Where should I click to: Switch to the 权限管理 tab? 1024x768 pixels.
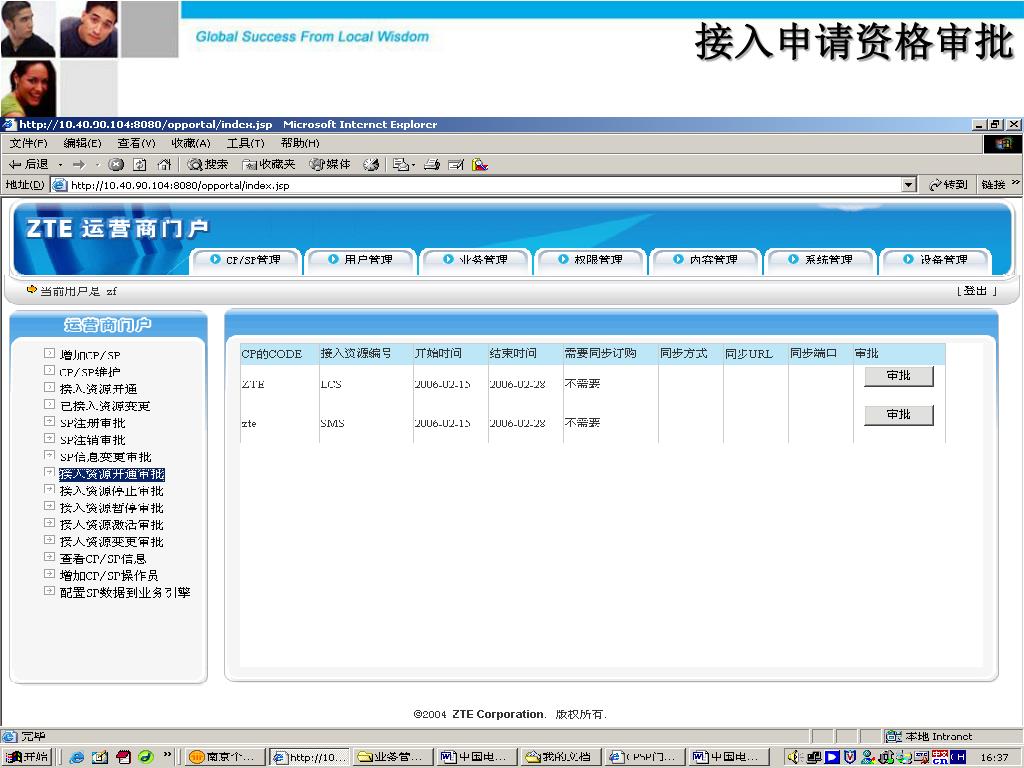(x=591, y=260)
